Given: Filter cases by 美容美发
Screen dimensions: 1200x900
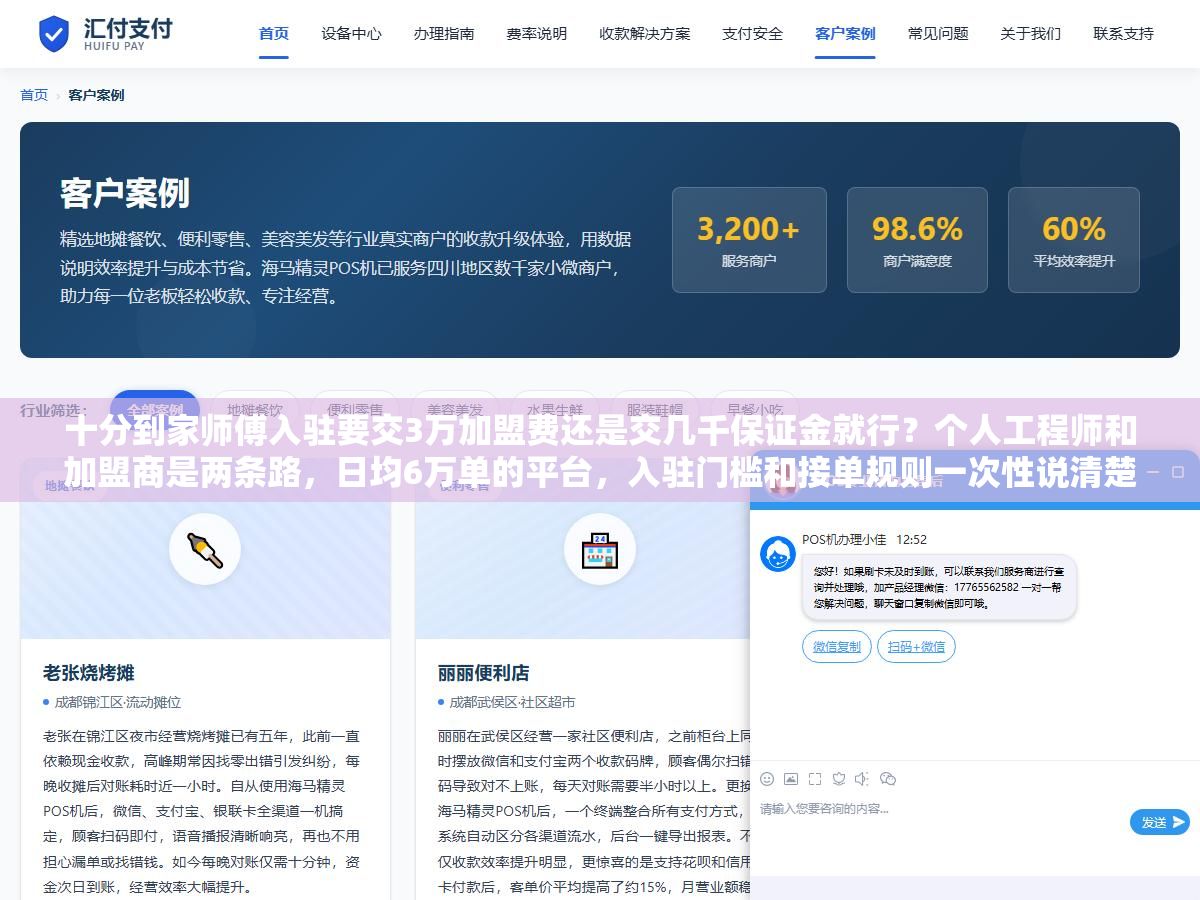Looking at the screenshot, I should [x=455, y=409].
